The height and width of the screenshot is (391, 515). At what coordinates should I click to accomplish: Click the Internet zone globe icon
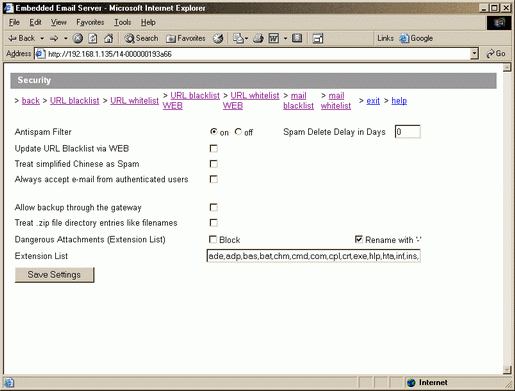pos(411,383)
